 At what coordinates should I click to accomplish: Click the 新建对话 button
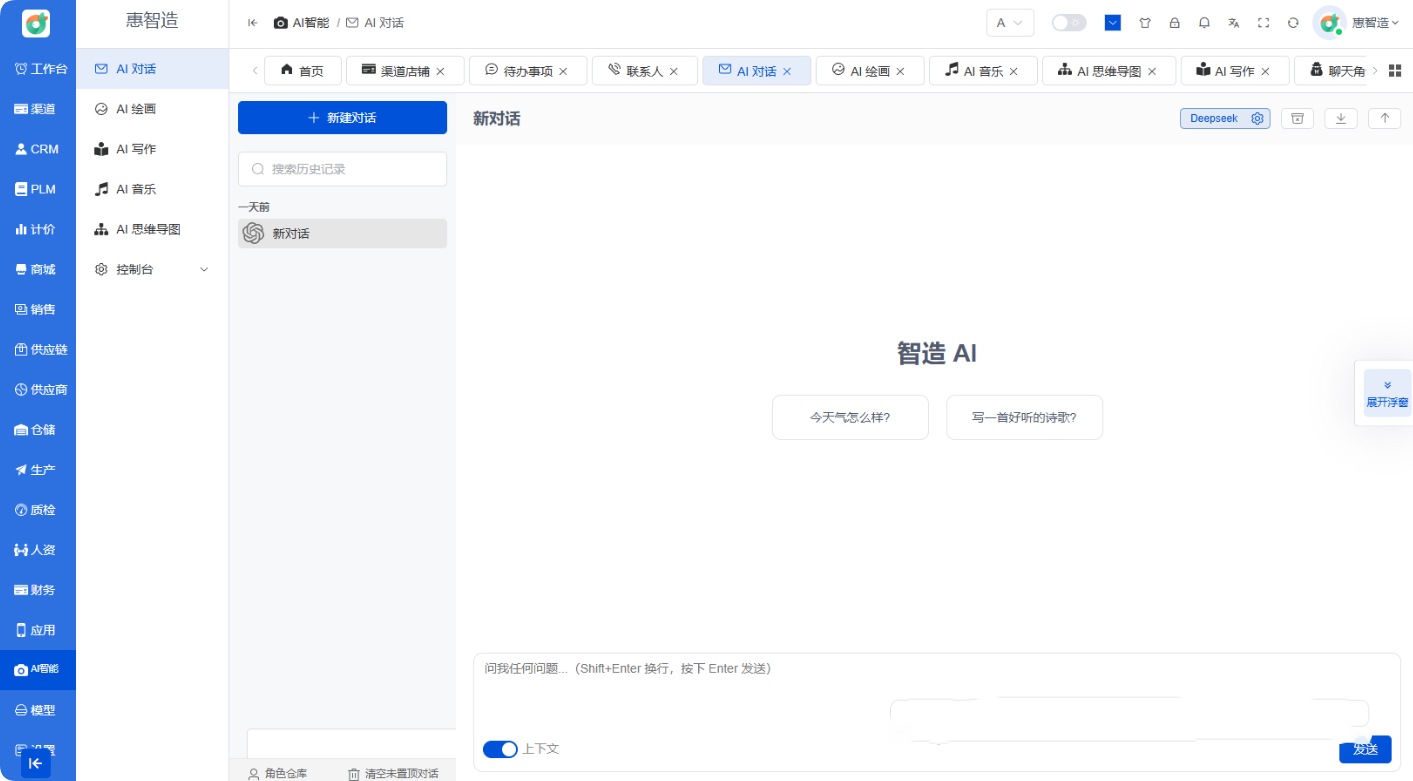342,117
